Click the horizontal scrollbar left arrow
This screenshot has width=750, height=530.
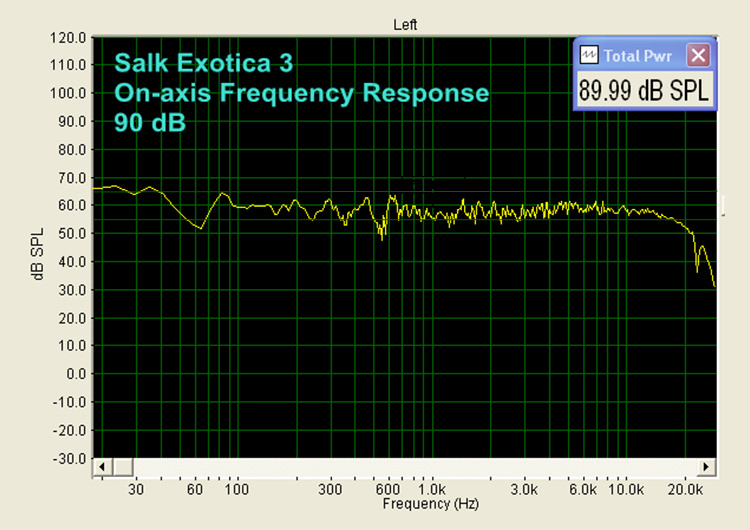point(102,467)
